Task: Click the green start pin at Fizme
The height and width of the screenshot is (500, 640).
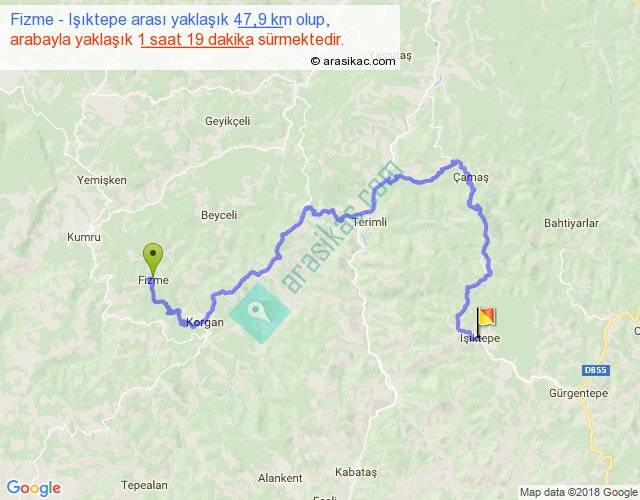Action: click(153, 260)
